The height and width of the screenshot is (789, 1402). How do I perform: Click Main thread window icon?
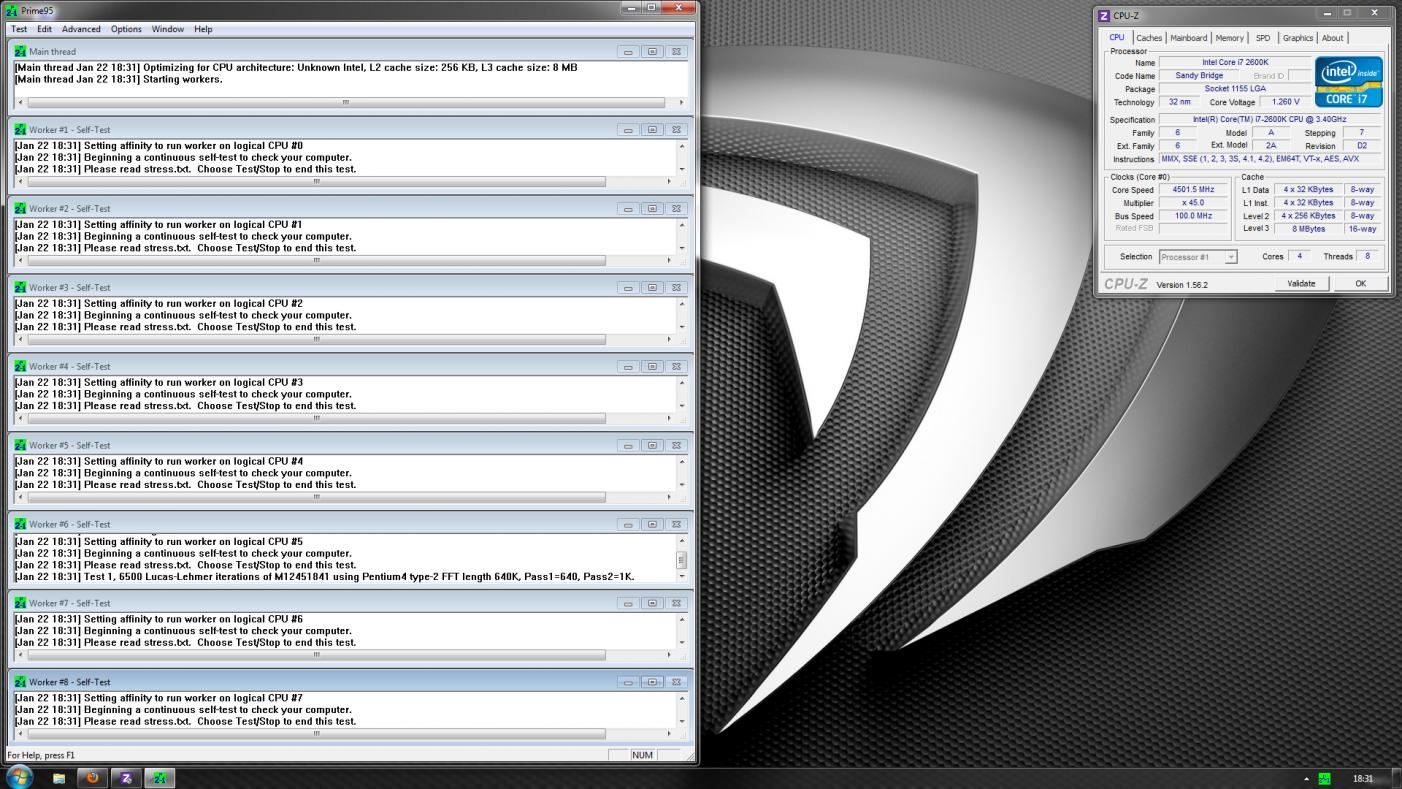point(20,51)
